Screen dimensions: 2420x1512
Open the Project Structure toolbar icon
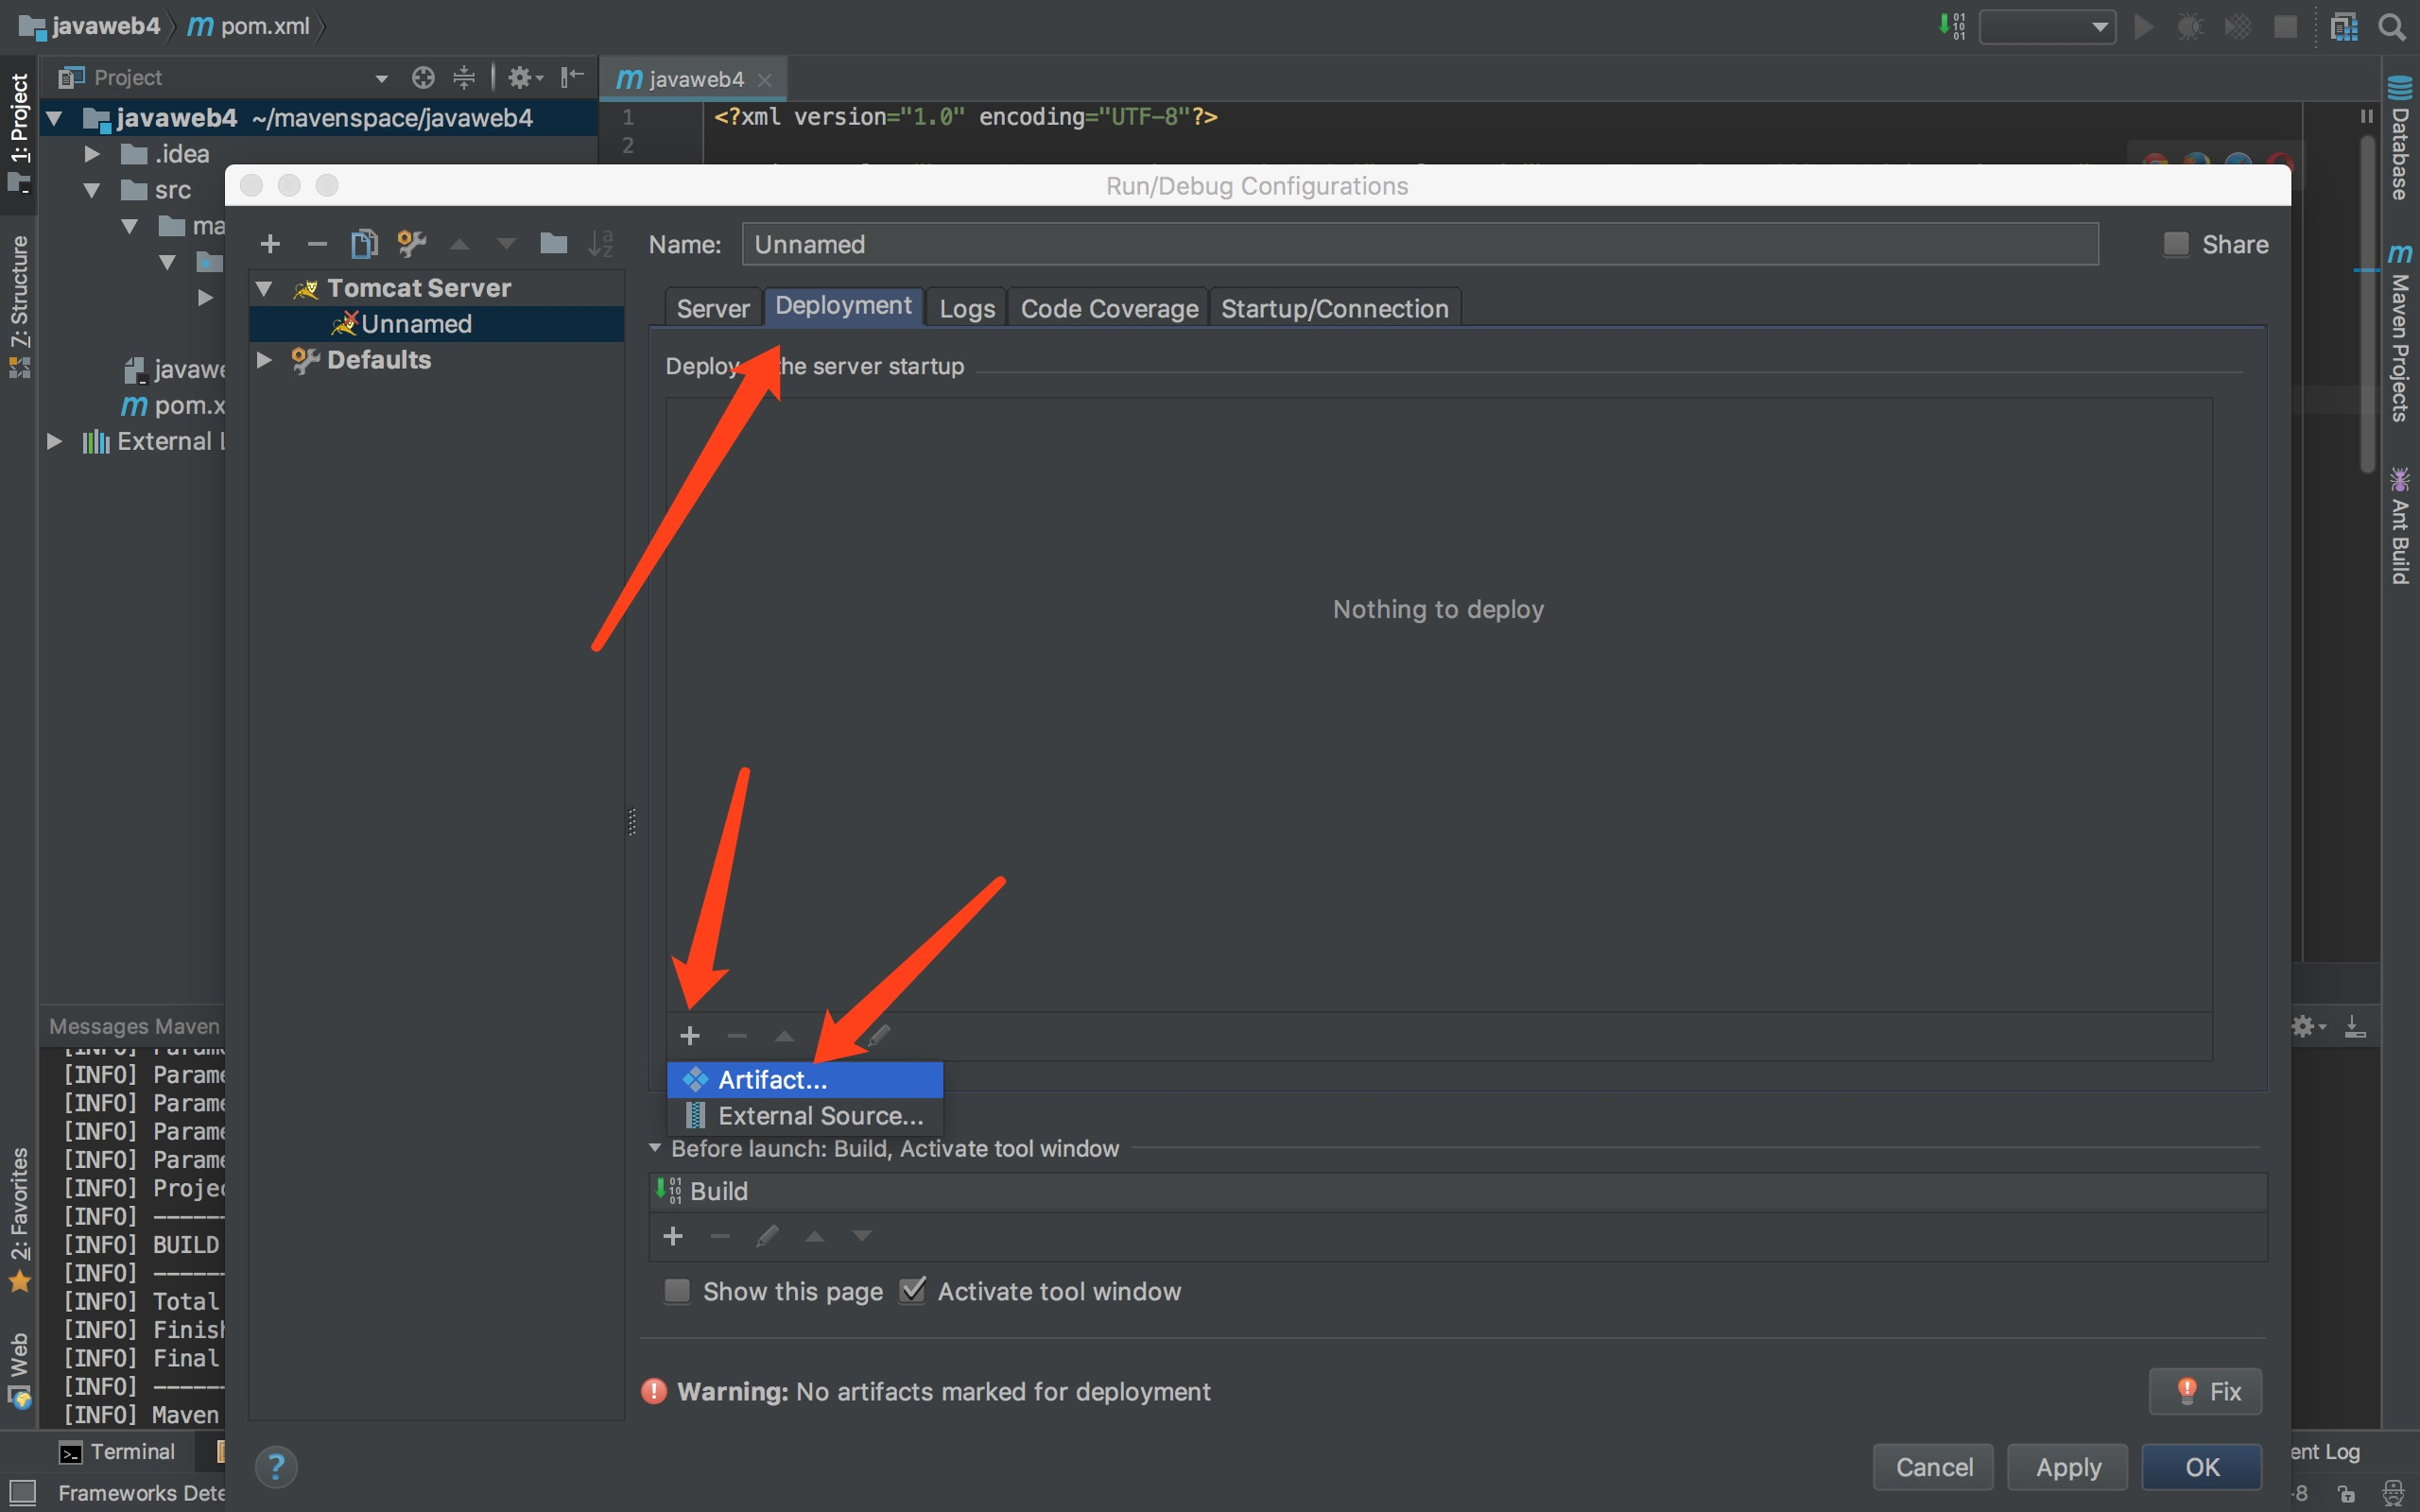(x=2343, y=27)
